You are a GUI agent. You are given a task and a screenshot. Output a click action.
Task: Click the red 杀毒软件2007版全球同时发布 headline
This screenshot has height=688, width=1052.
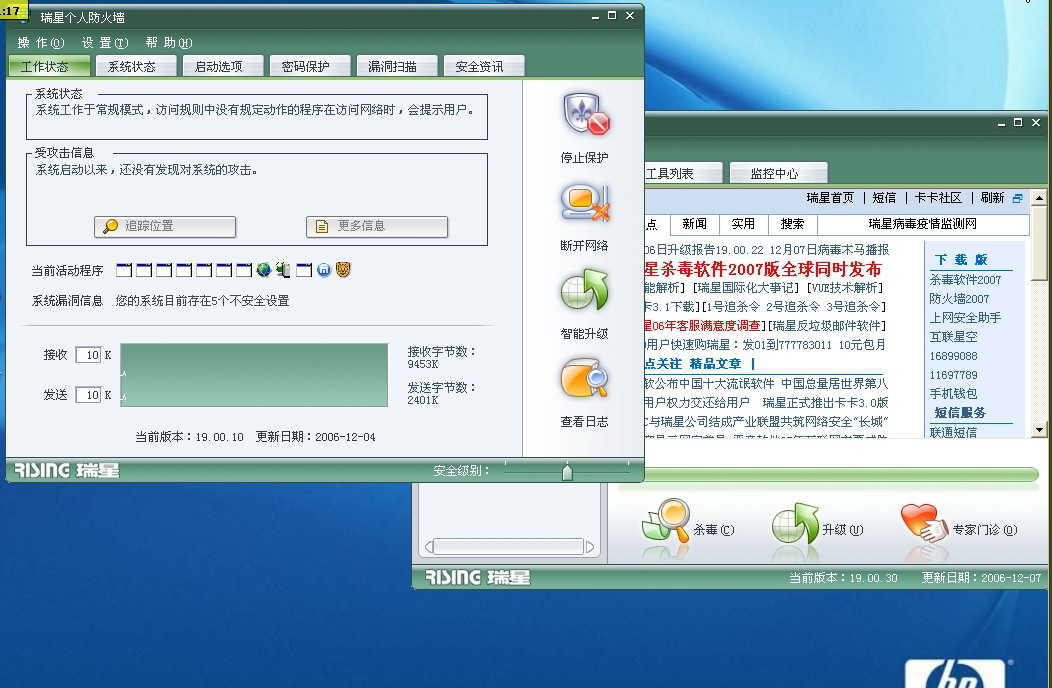click(763, 269)
